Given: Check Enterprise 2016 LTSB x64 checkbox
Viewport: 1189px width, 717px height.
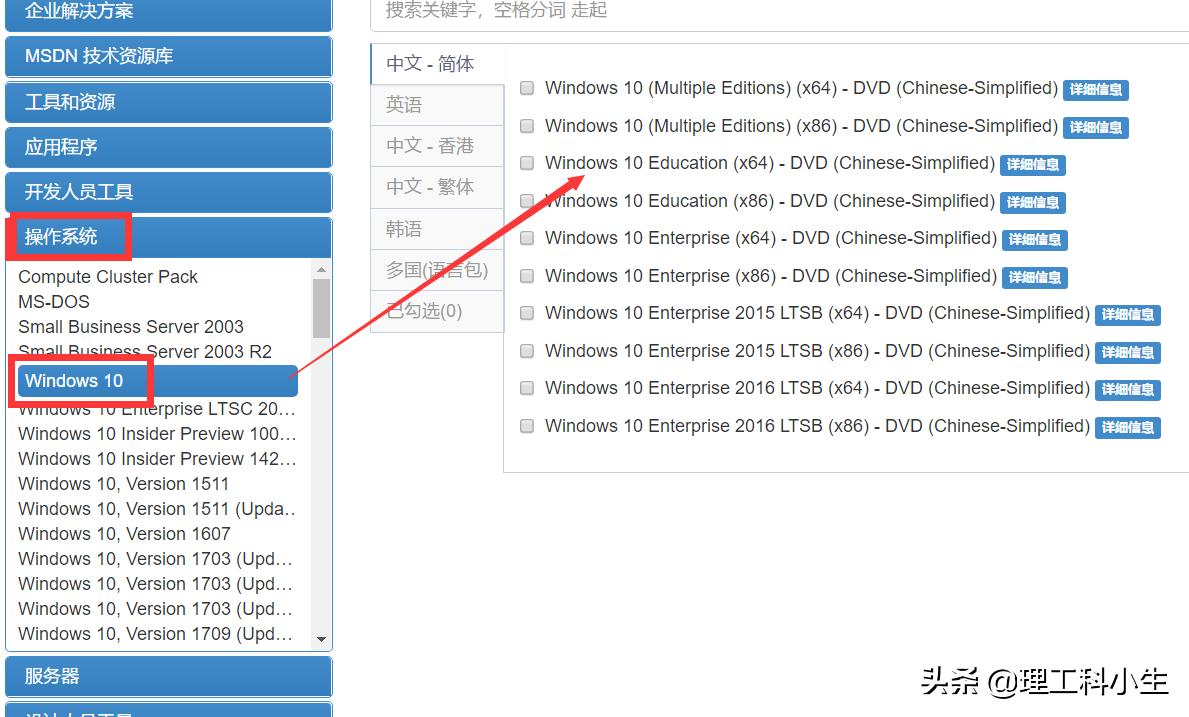Looking at the screenshot, I should click(527, 388).
